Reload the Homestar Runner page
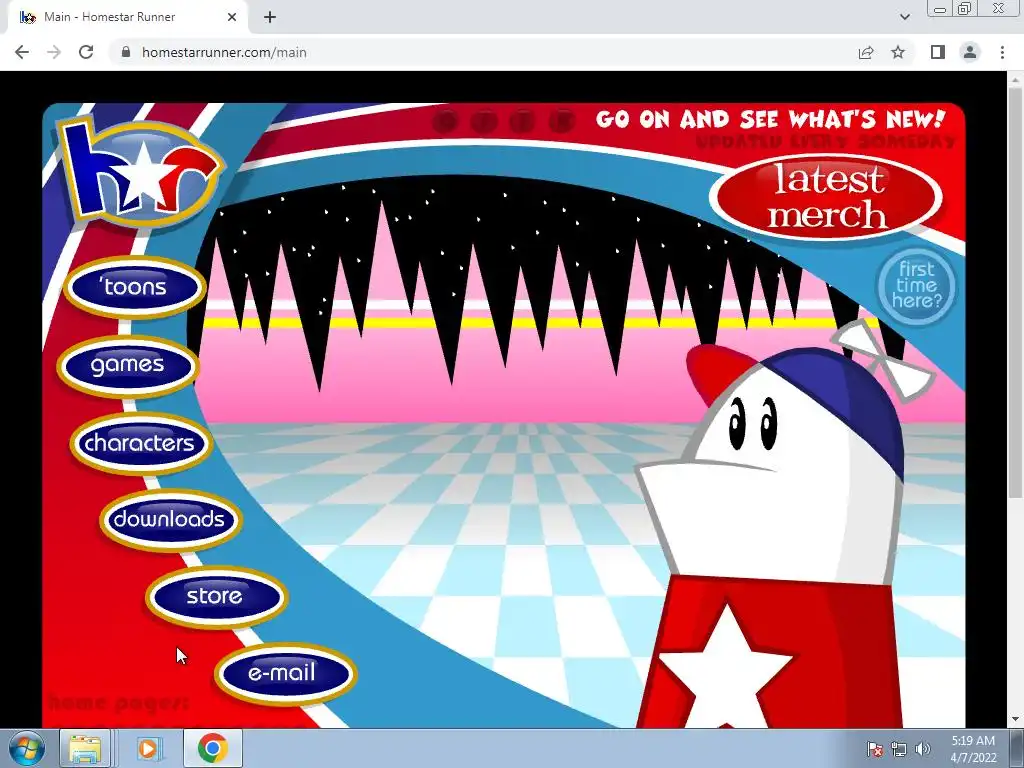This screenshot has height=768, width=1024. coord(86,52)
